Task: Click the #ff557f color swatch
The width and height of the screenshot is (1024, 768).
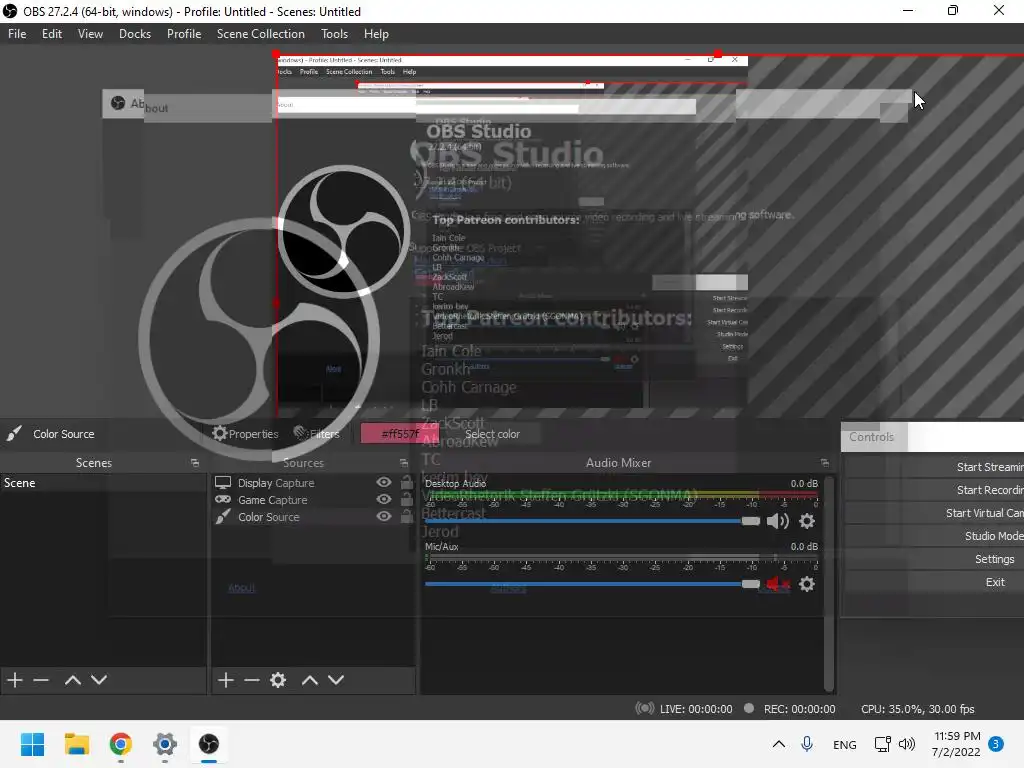Action: pyautogui.click(x=400, y=434)
